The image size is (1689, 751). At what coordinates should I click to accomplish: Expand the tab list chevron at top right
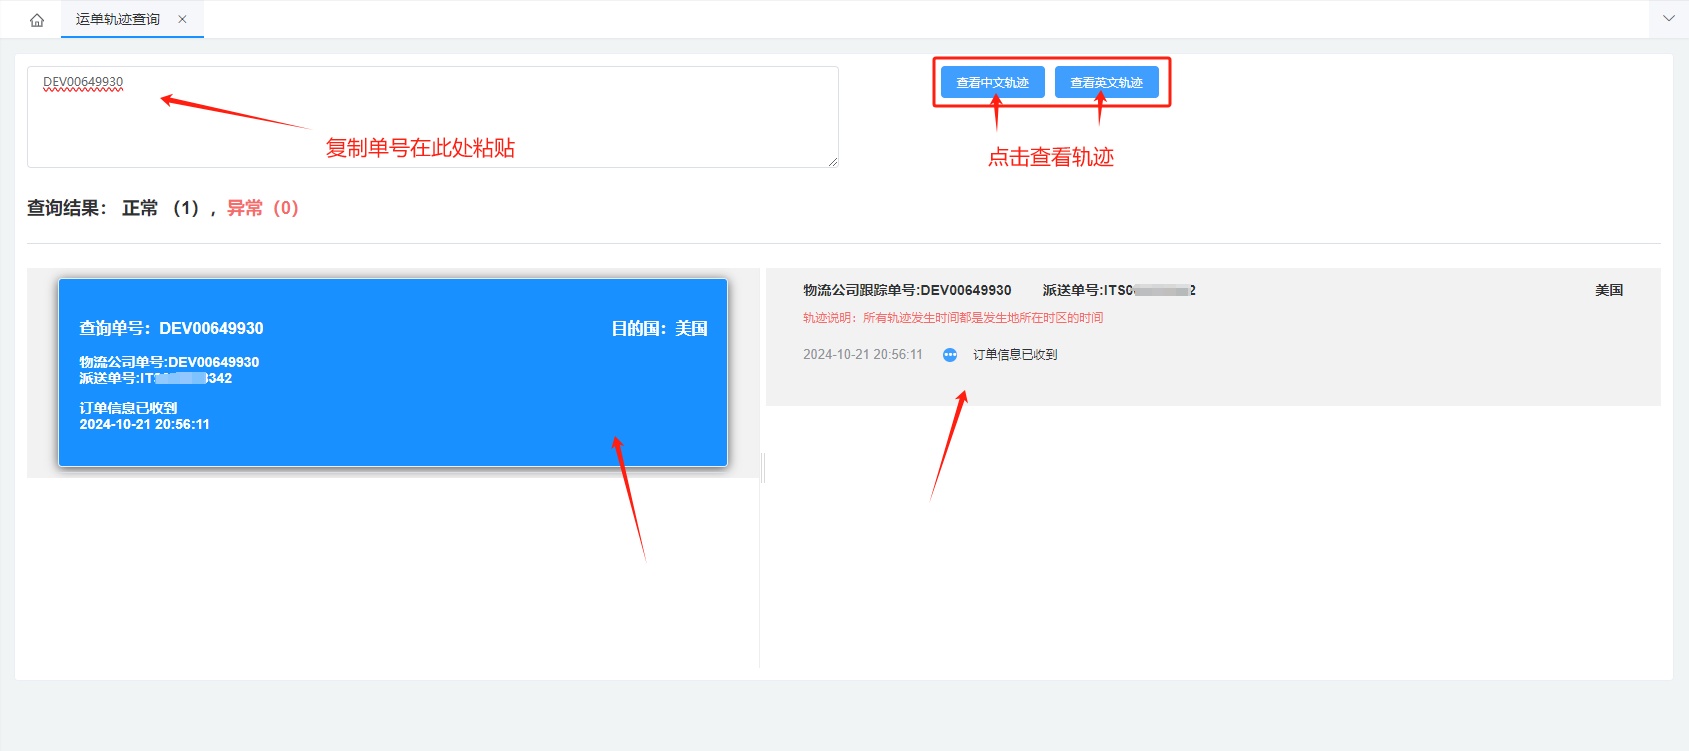click(1668, 19)
